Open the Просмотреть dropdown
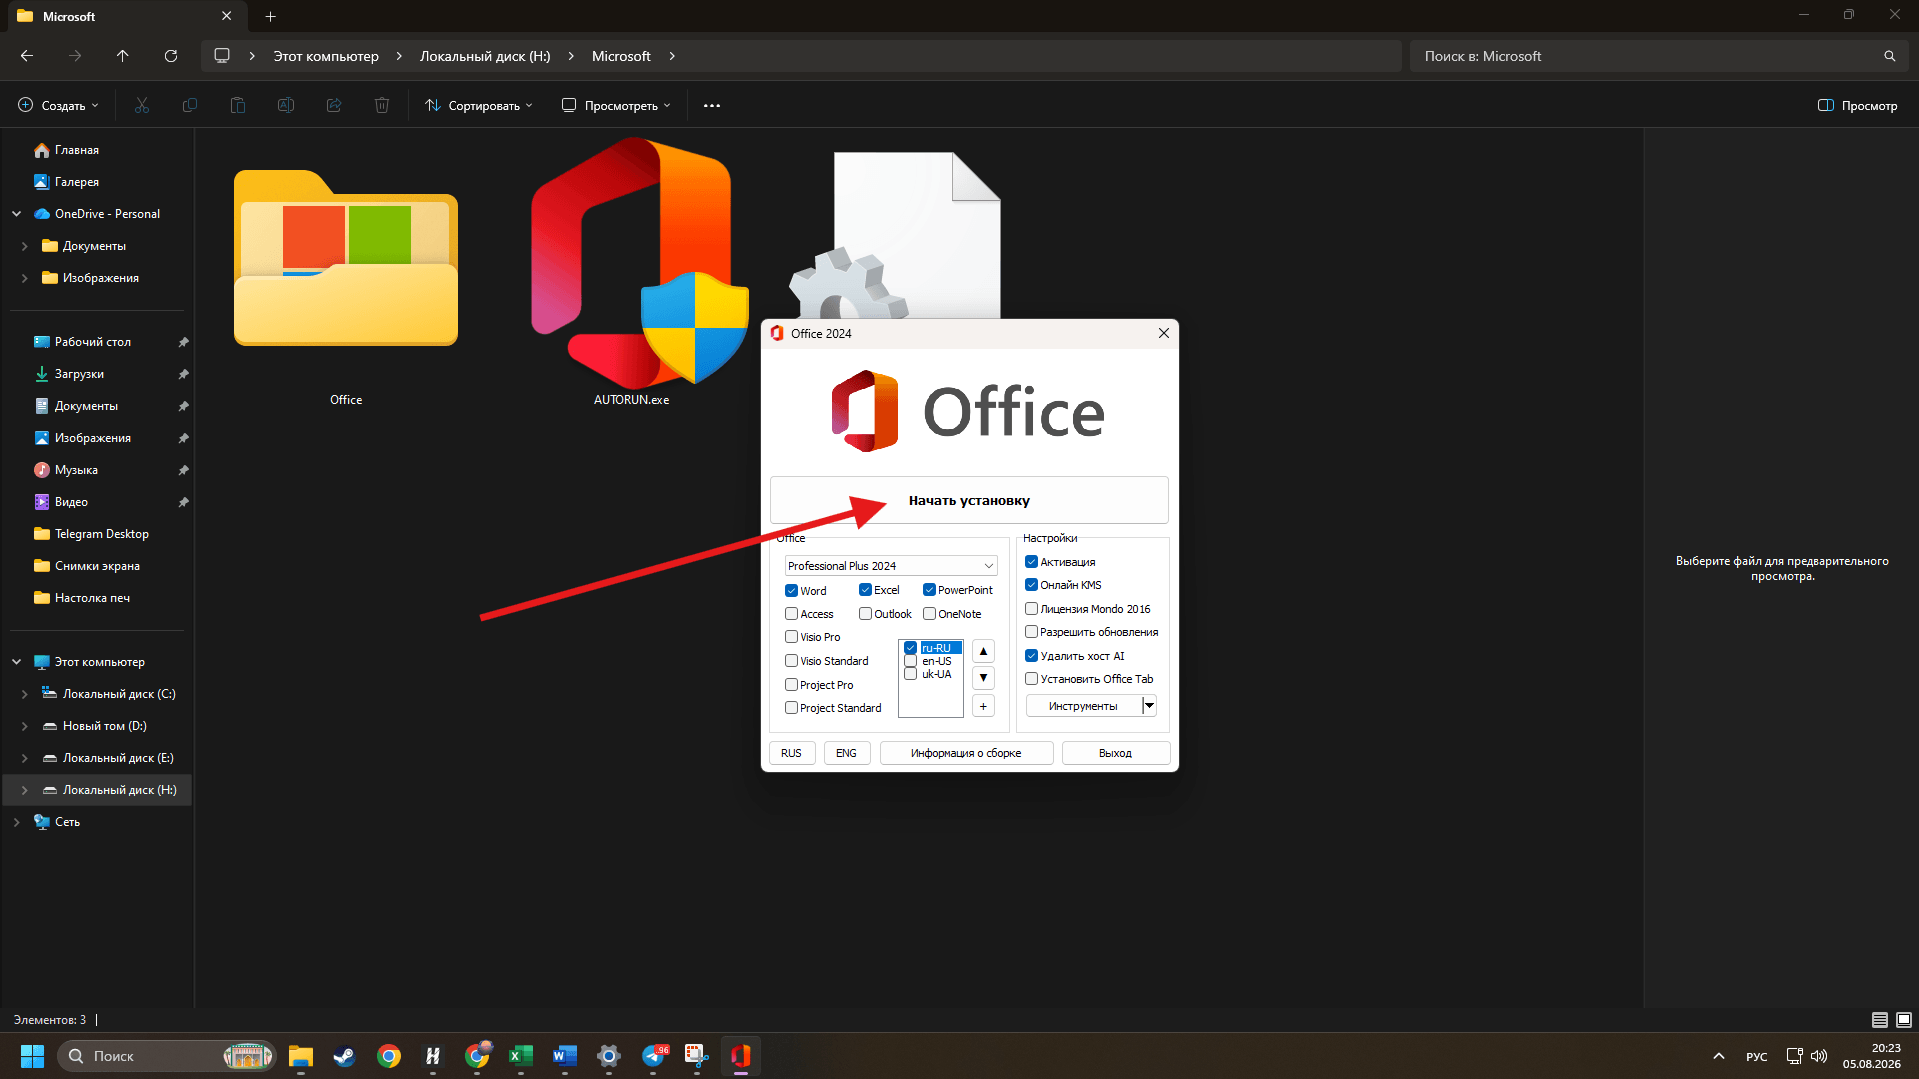This screenshot has width=1919, height=1079. click(616, 105)
